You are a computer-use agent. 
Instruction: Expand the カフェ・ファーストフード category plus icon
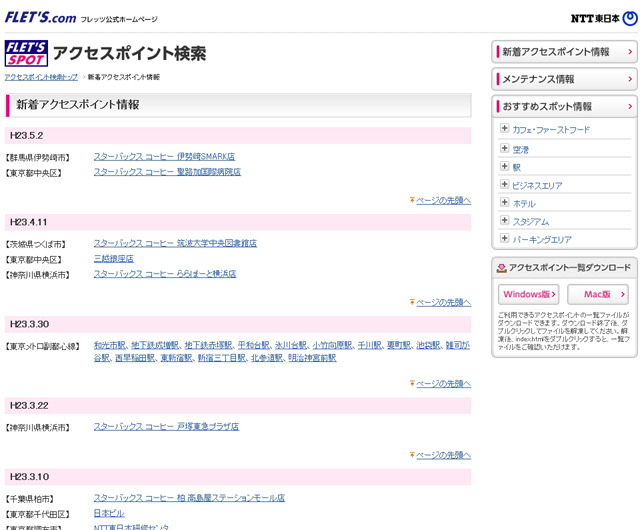click(504, 128)
